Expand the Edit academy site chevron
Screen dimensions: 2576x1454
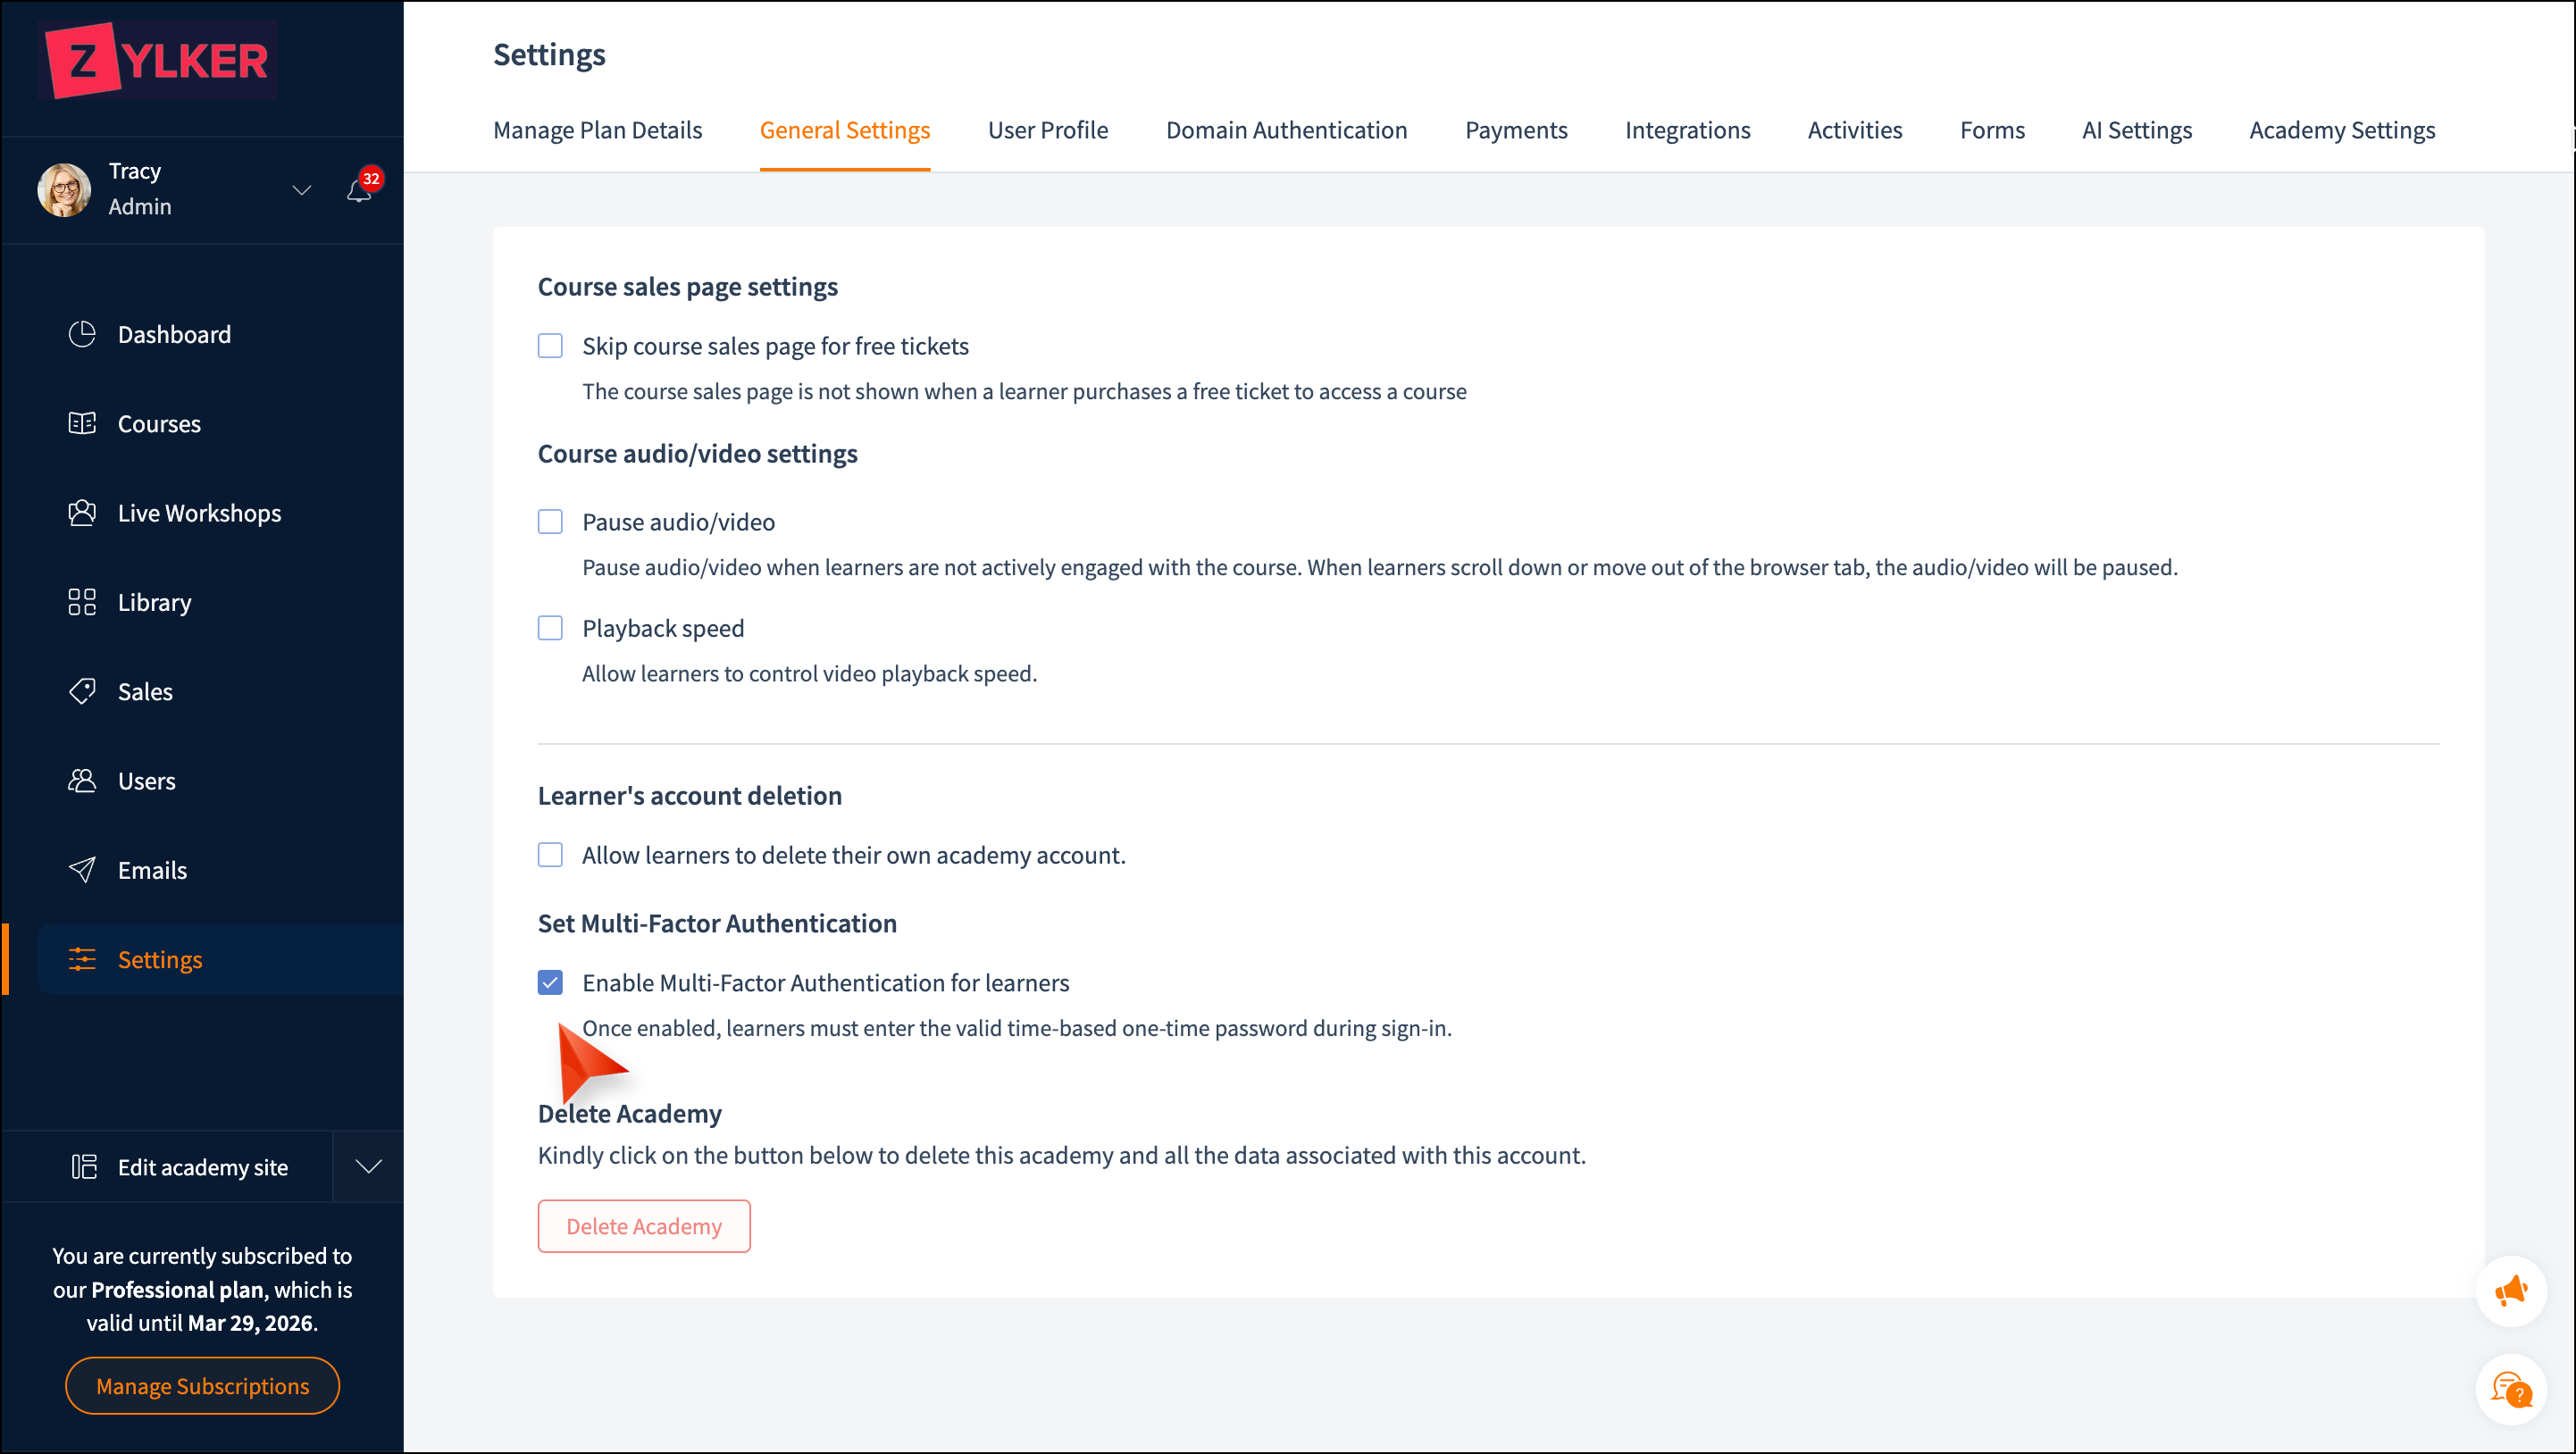(x=369, y=1166)
